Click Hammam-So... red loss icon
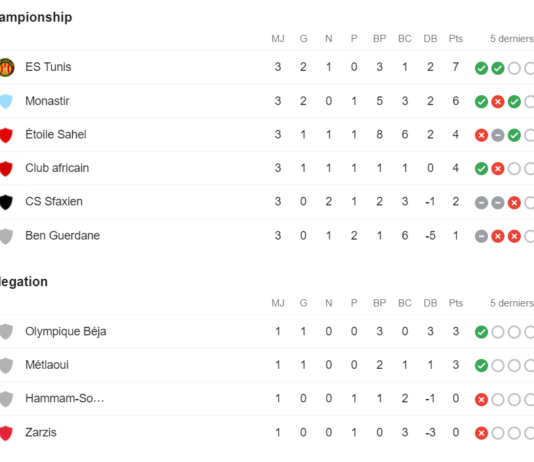The width and height of the screenshot is (534, 462). pyautogui.click(x=481, y=399)
